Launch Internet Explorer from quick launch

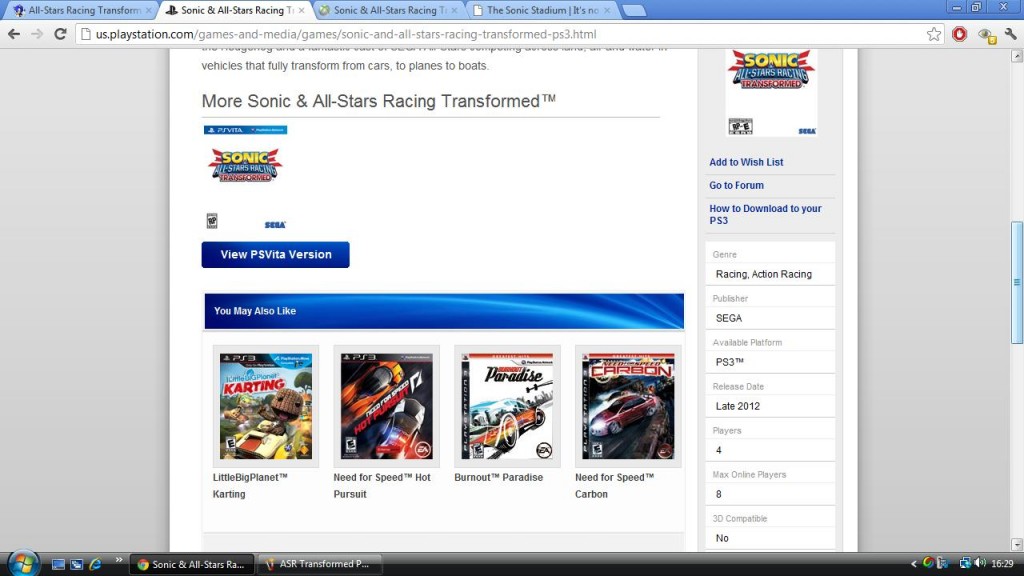click(x=95, y=564)
